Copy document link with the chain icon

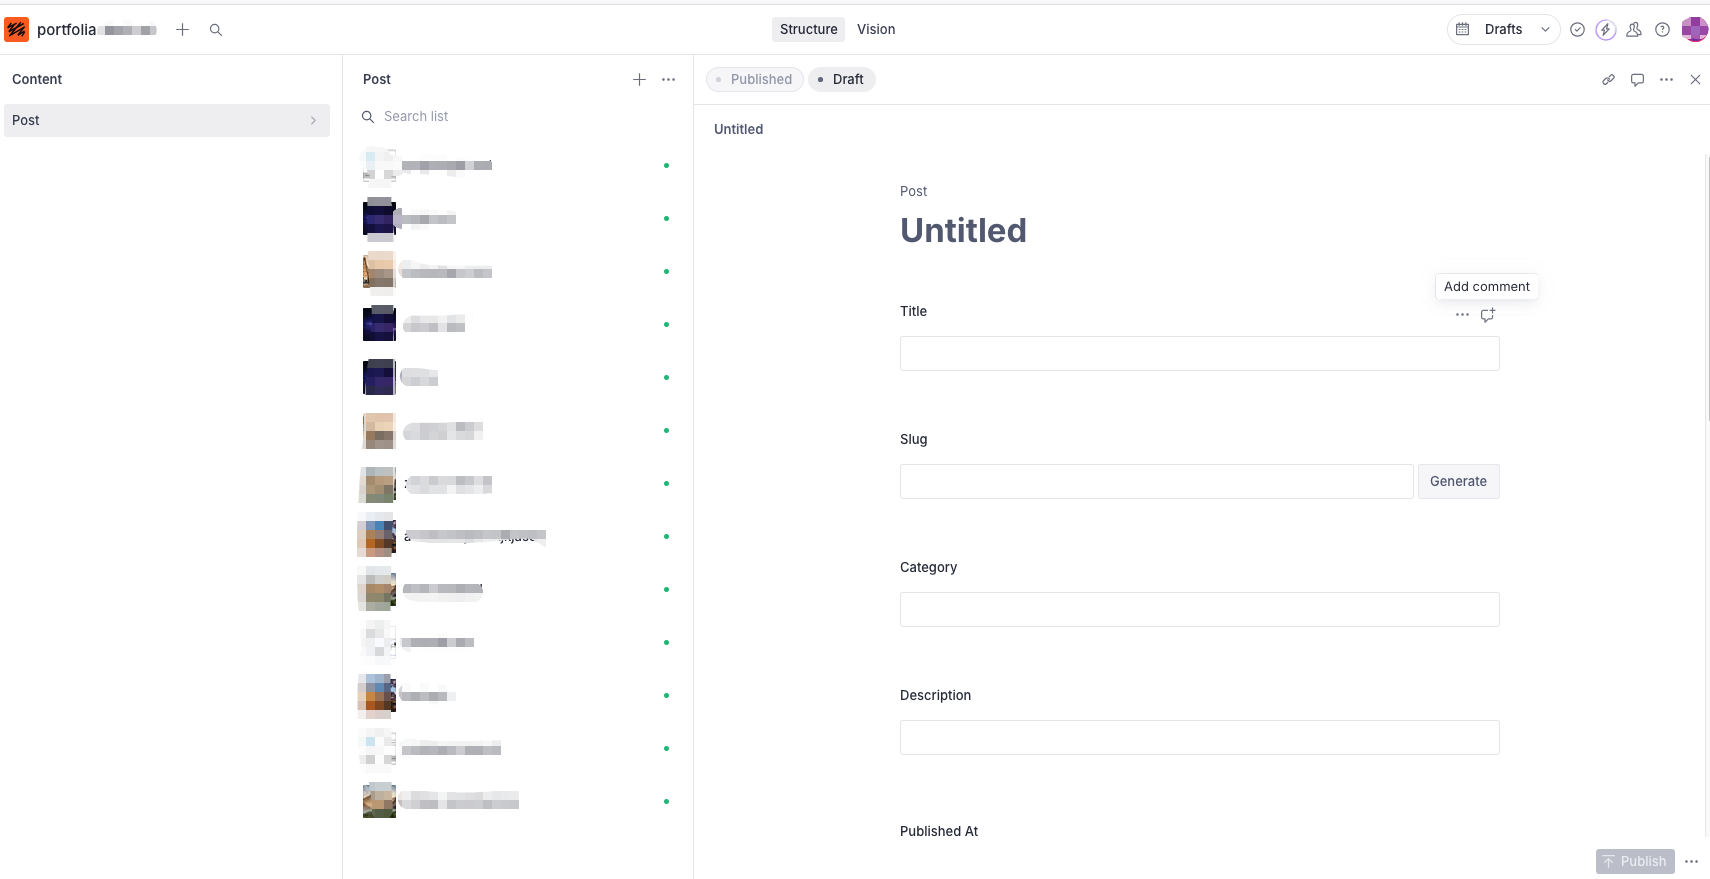1608,80
